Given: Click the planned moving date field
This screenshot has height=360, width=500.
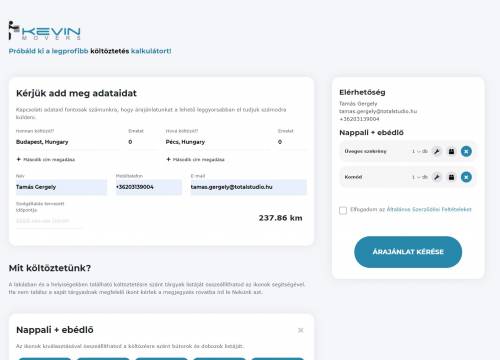Looking at the screenshot, I should [x=49, y=221].
